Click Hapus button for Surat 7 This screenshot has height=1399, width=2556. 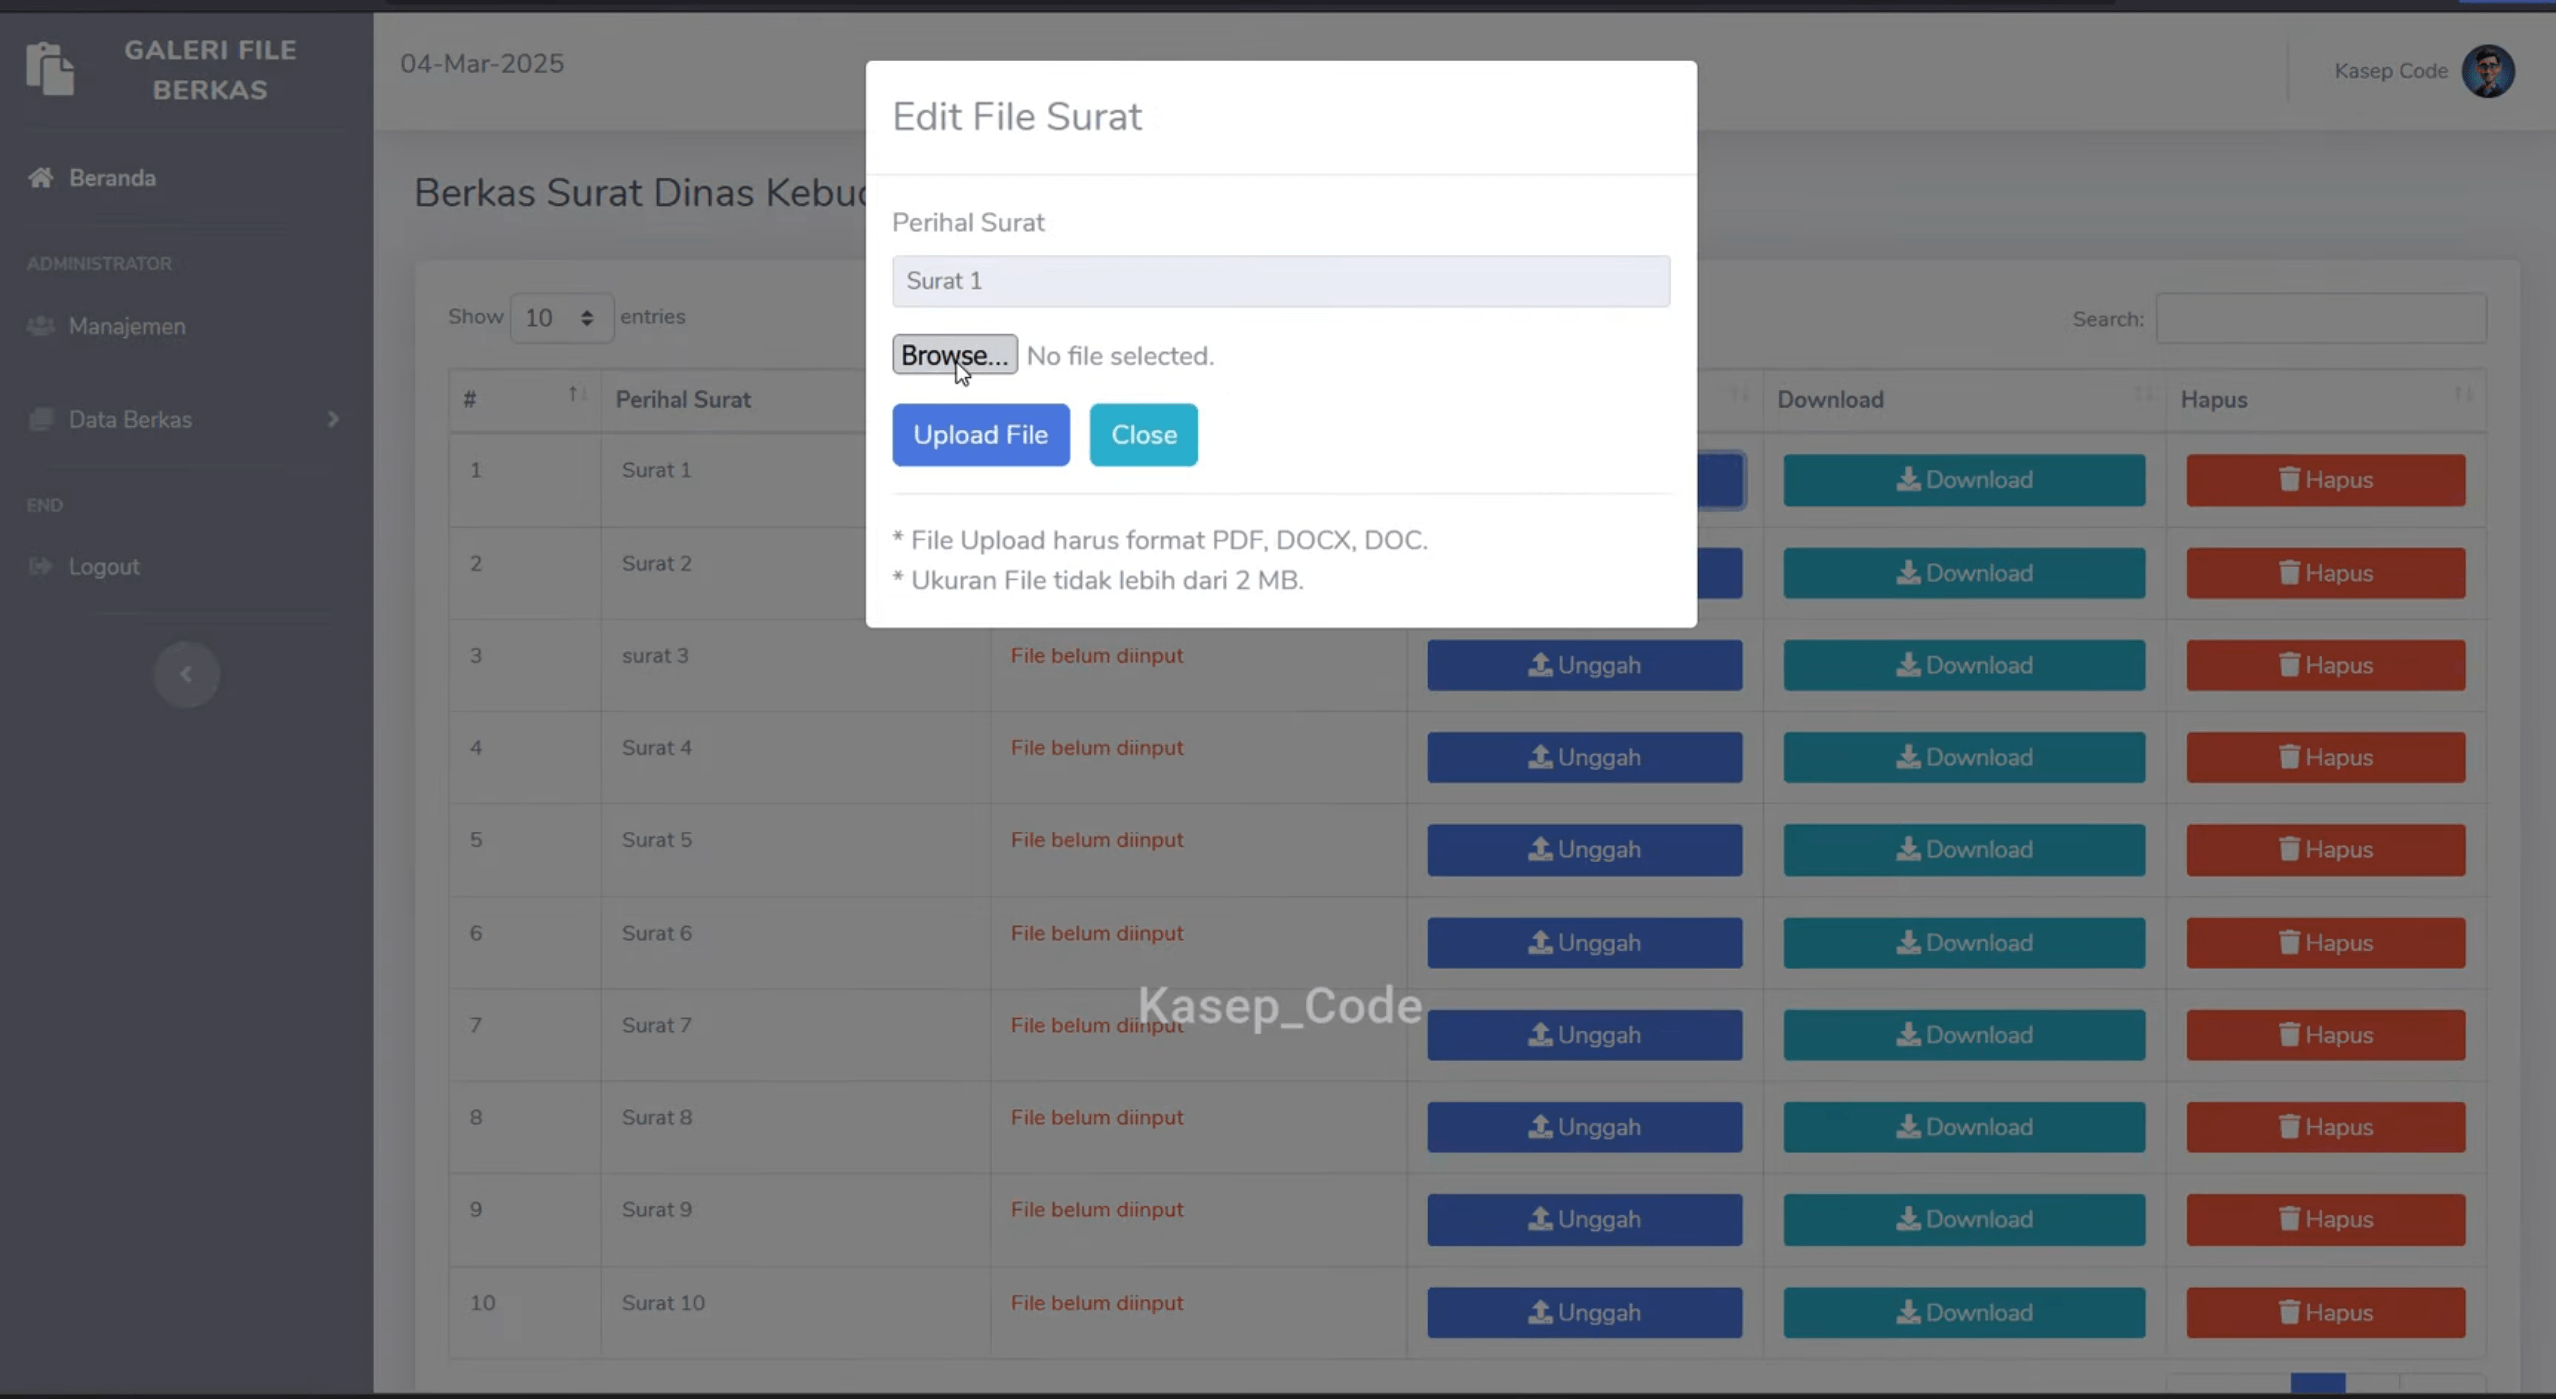(x=2325, y=1035)
